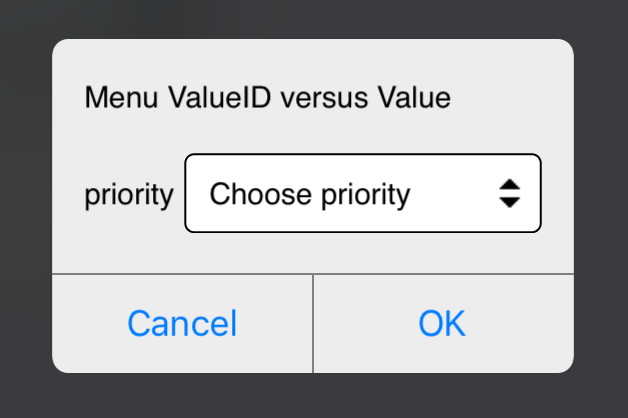Confirm the dialog with OK
The height and width of the screenshot is (418, 628).
[442, 323]
